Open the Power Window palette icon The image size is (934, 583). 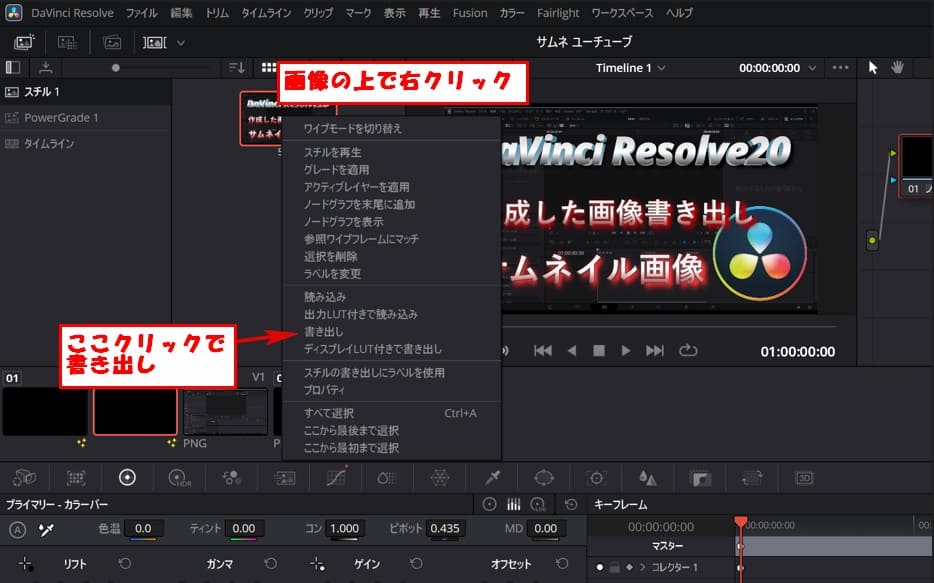click(x=544, y=478)
